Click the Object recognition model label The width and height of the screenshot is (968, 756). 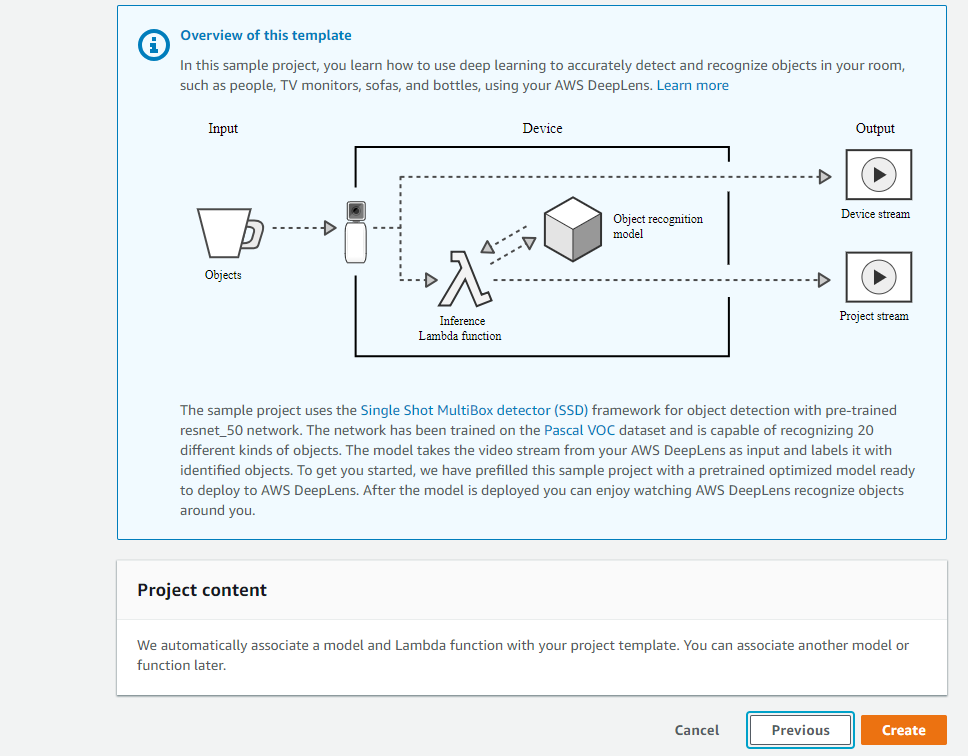coord(657,226)
